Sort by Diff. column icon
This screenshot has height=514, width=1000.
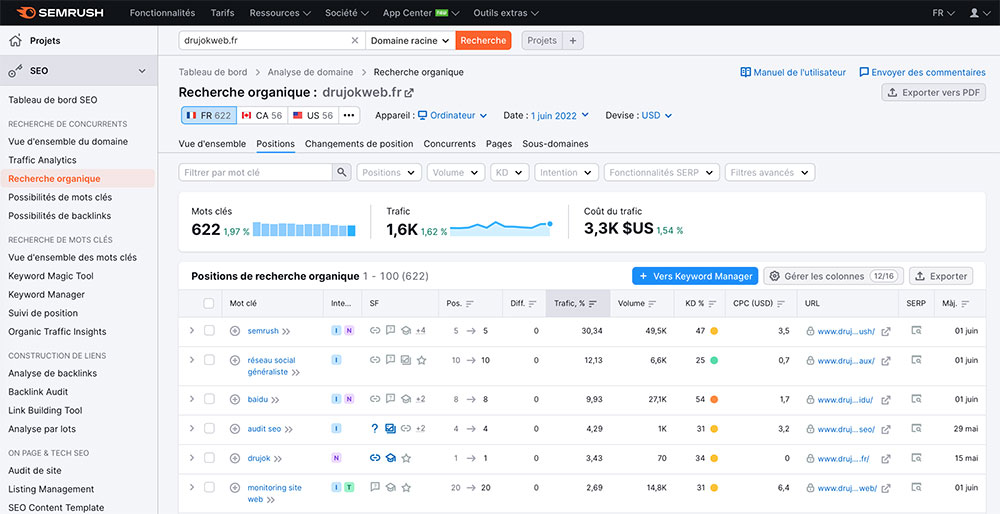click(x=533, y=304)
